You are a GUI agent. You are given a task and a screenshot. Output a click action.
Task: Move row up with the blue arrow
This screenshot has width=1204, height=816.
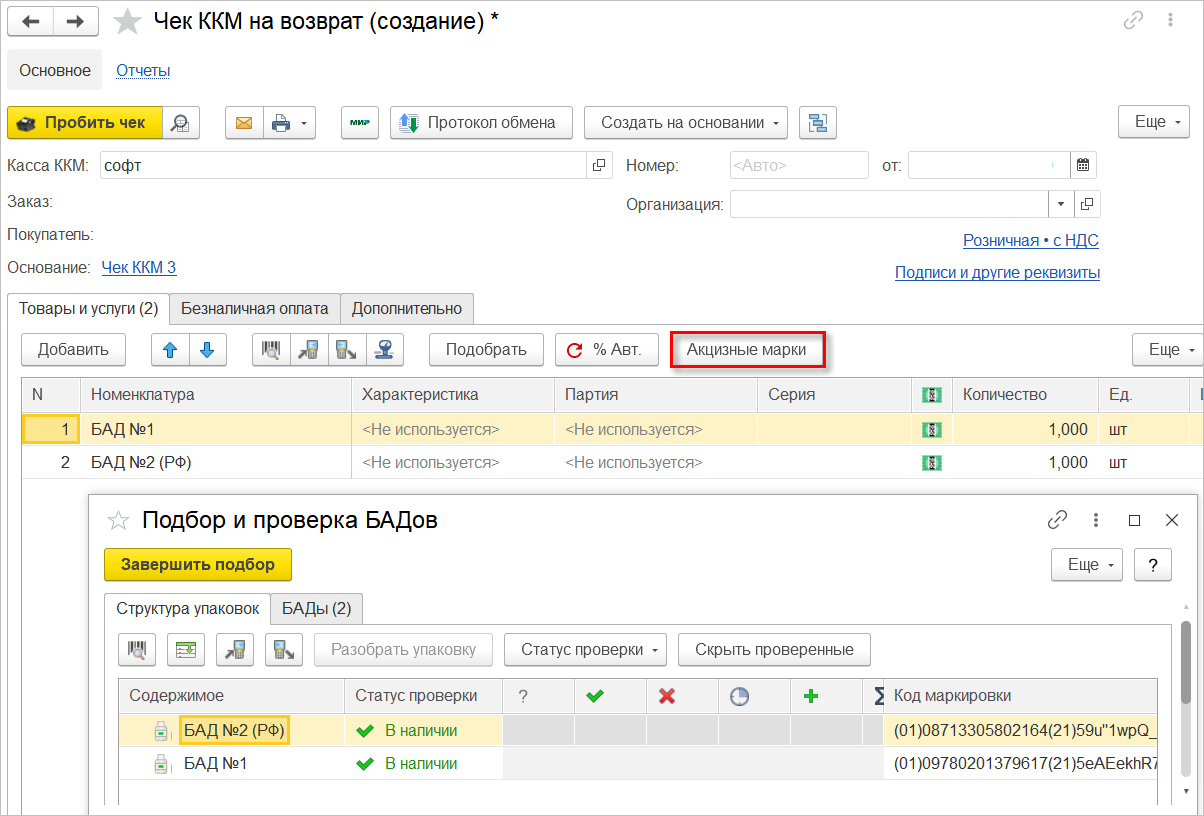tap(170, 350)
